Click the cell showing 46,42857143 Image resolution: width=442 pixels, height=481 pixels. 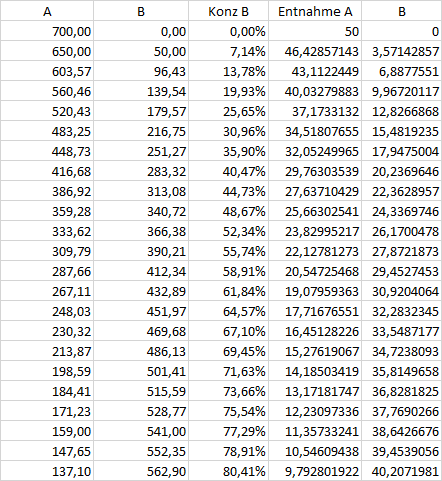coord(315,51)
